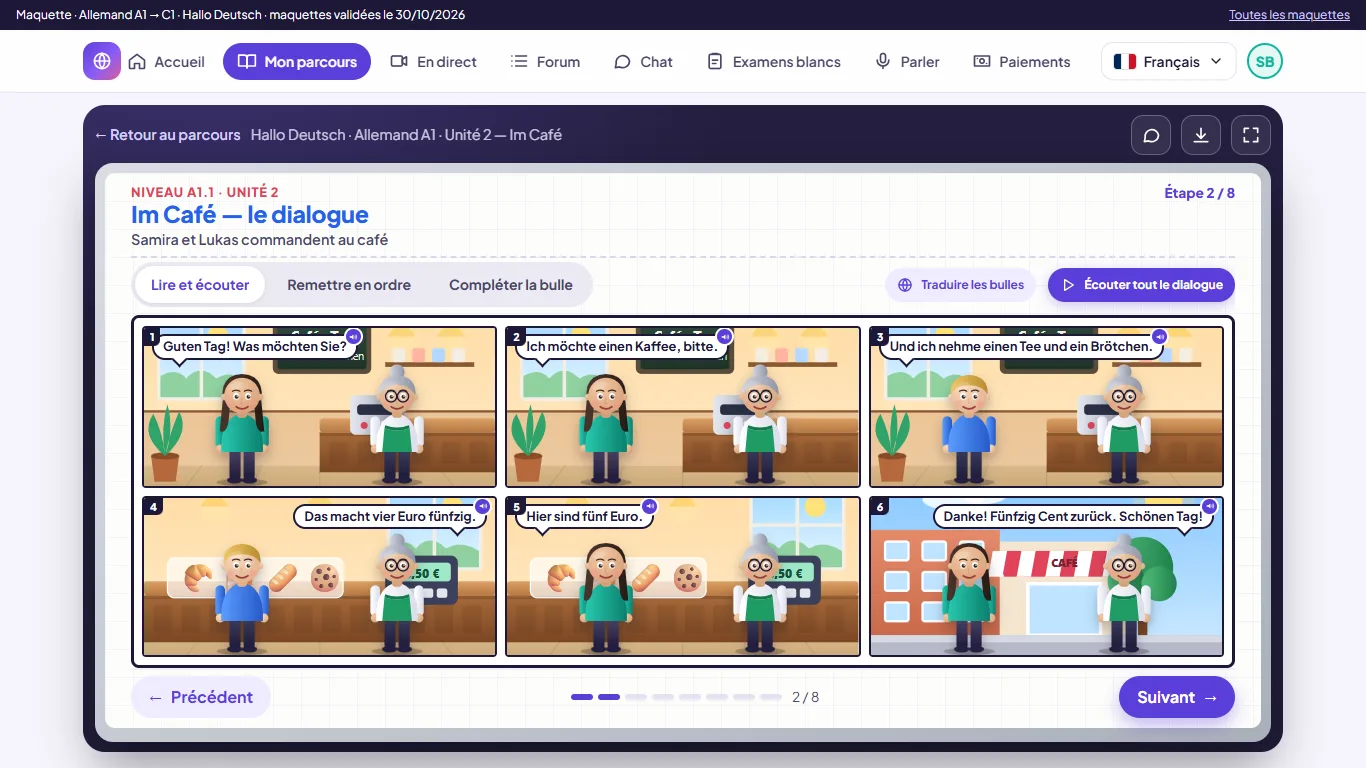This screenshot has height=768, width=1366.
Task: Select comic panel 4 with pastries
Action: click(x=320, y=577)
